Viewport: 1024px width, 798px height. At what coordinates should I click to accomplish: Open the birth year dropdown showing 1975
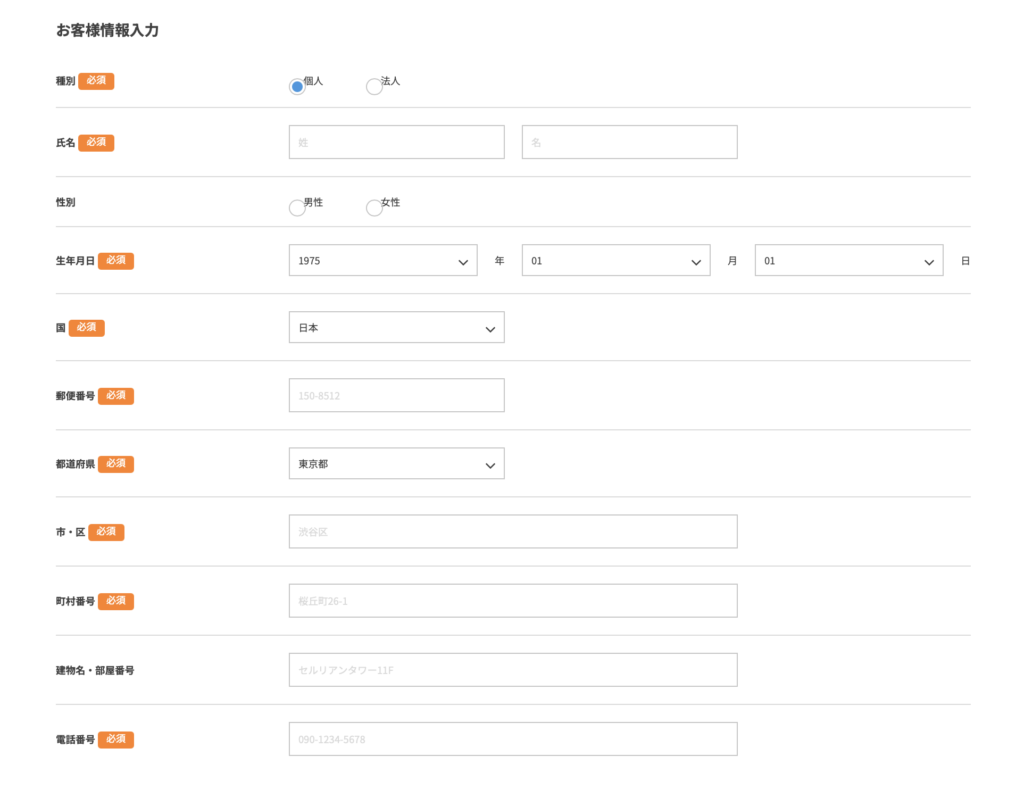point(382,261)
